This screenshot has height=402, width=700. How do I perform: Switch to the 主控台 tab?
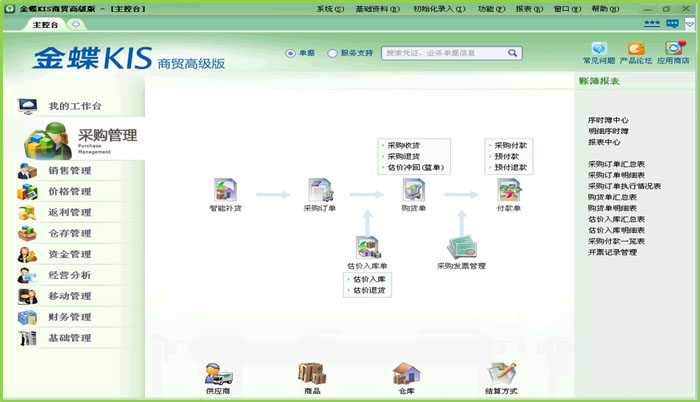tap(45, 23)
